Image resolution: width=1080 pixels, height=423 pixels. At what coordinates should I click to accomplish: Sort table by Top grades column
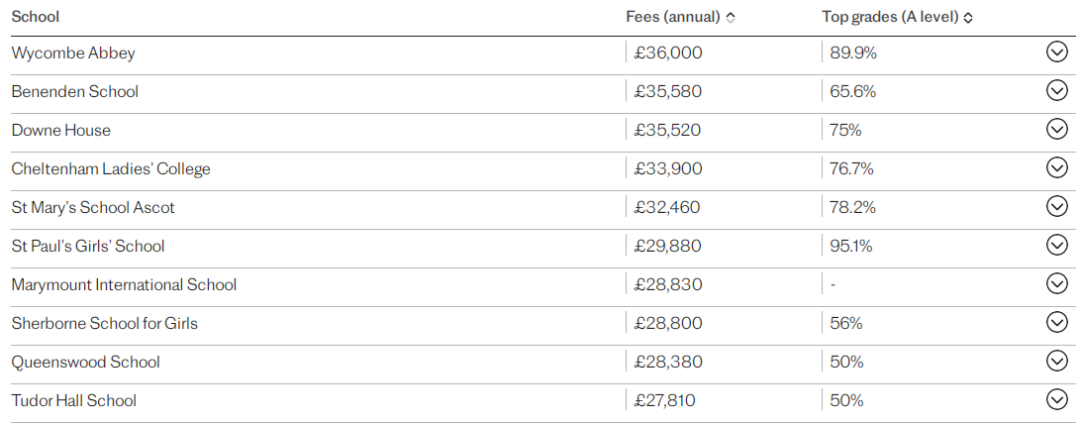968,18
